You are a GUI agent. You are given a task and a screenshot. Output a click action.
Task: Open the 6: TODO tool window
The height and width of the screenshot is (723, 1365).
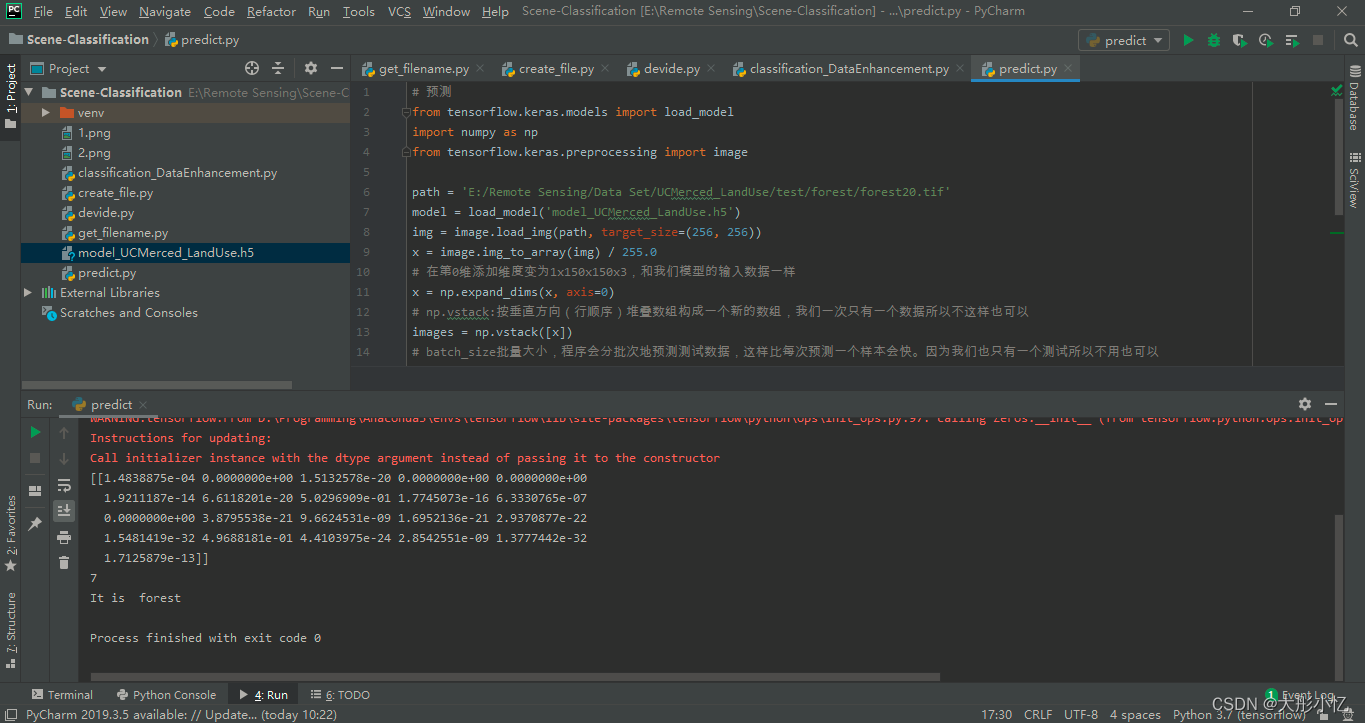pos(340,694)
